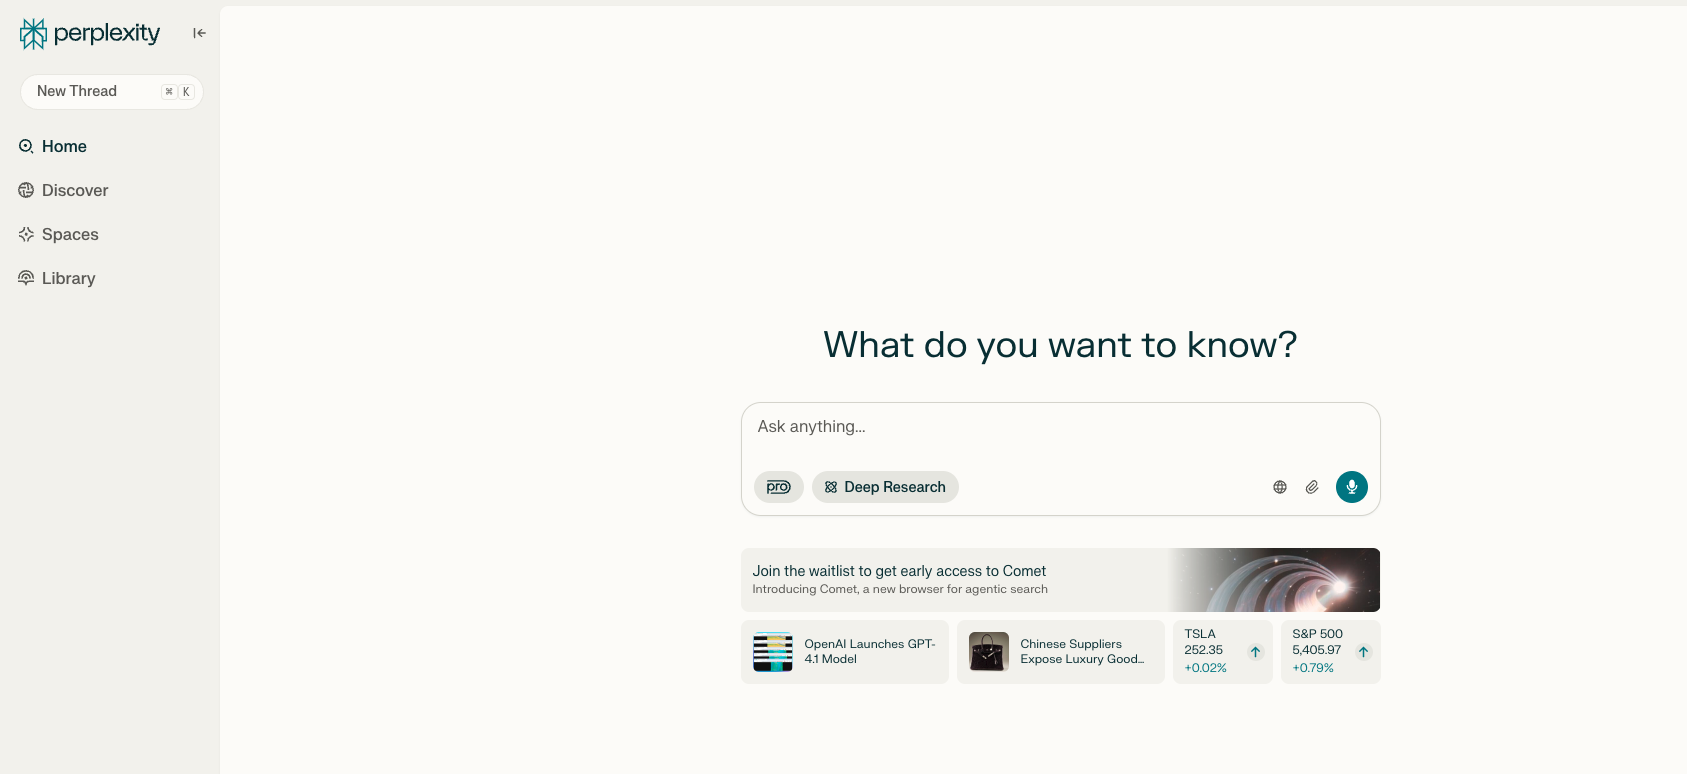
Task: Click the TSLA +0.02% change value
Action: 1206,668
